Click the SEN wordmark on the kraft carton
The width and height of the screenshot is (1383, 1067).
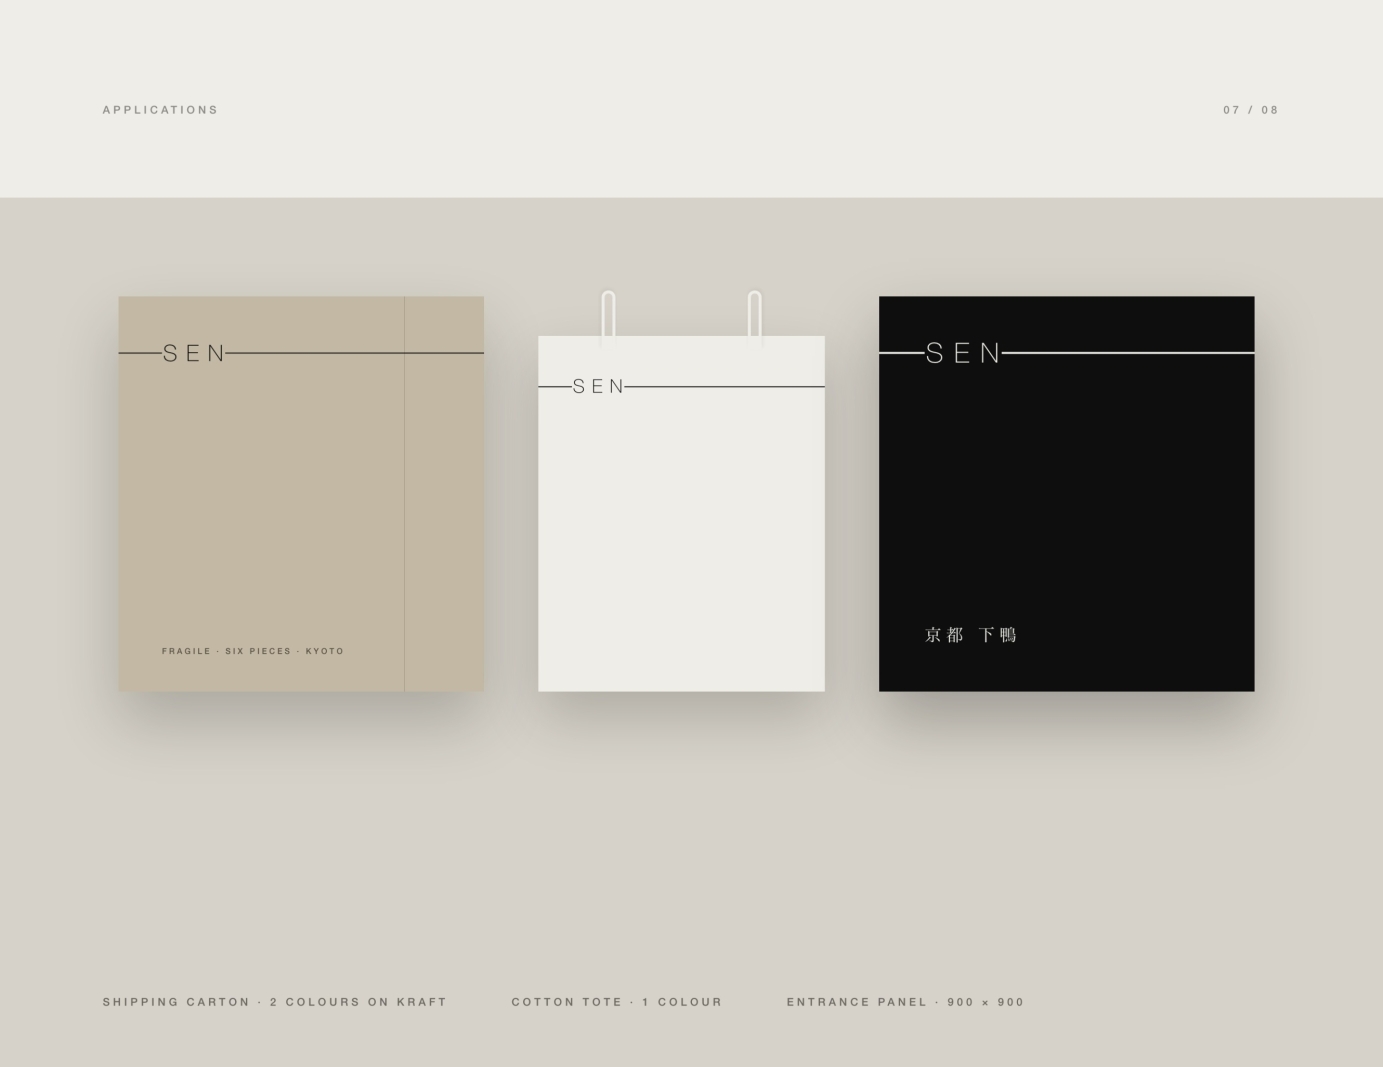coord(195,353)
